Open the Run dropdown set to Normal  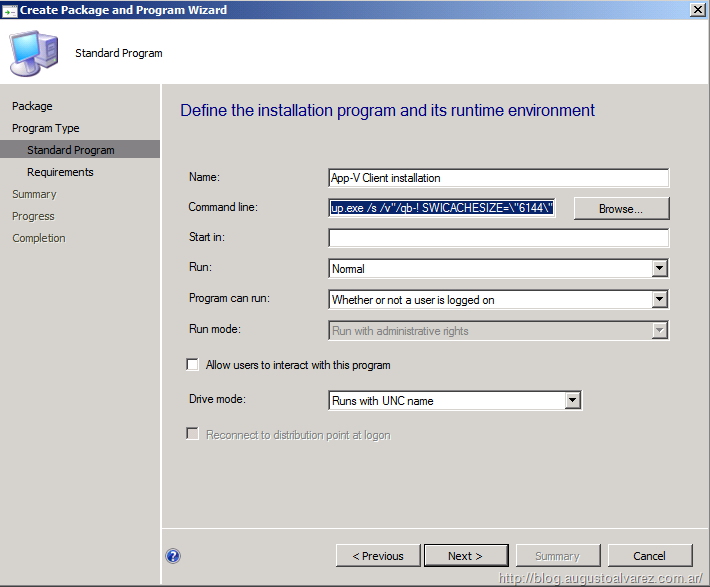pos(659,268)
